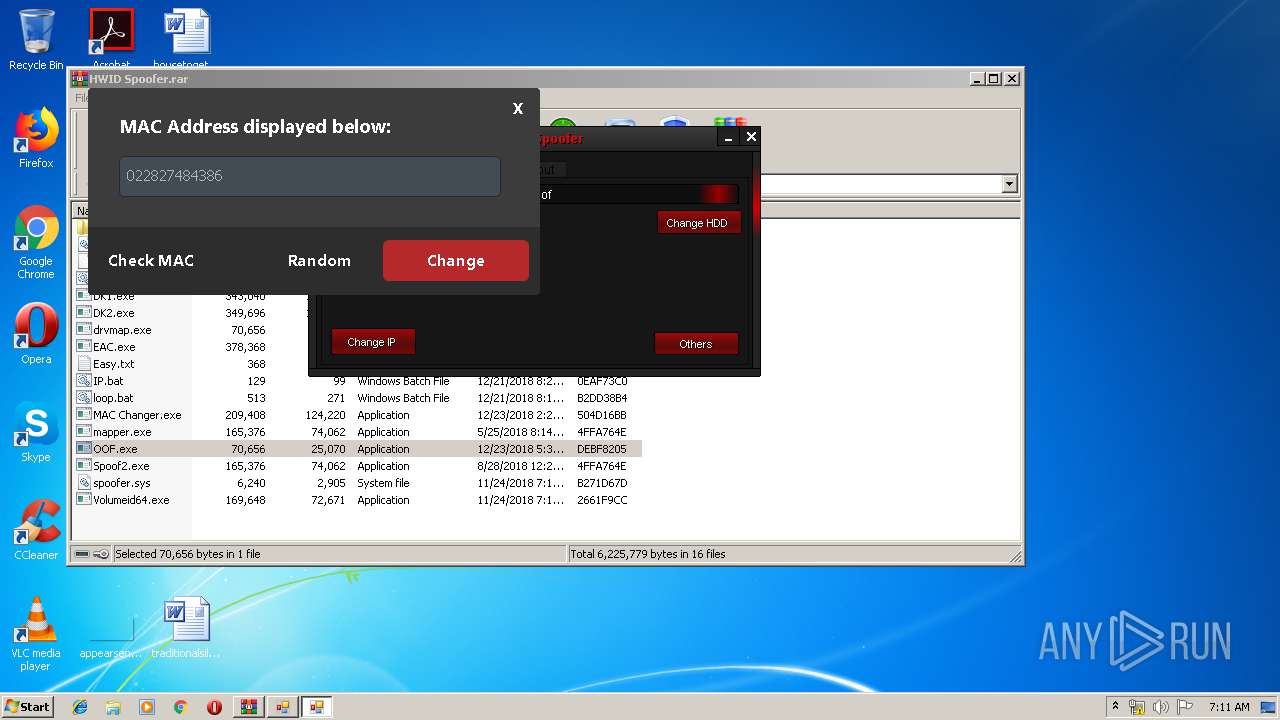This screenshot has height=720, width=1280.
Task: Click status text Selected 70,656 bytes
Action: 187,554
